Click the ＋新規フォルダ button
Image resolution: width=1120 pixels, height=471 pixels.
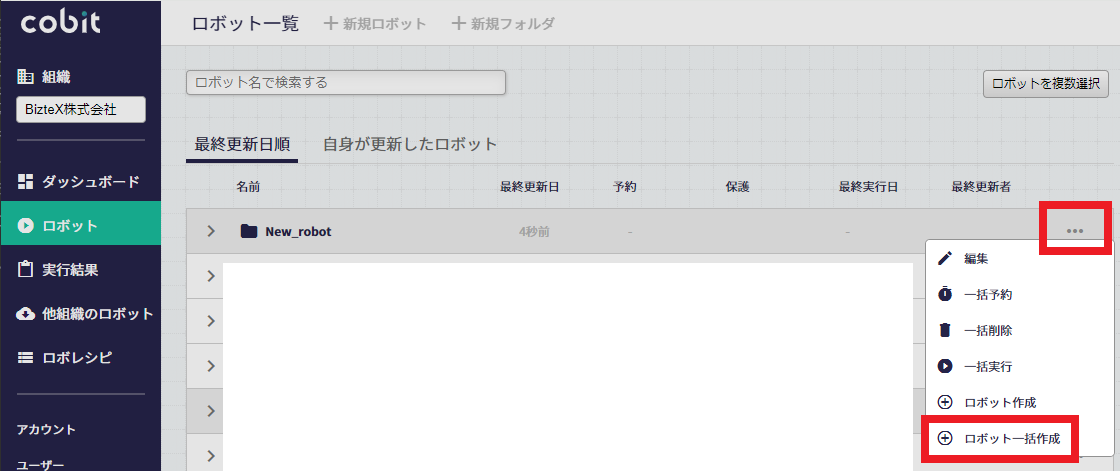[503, 24]
